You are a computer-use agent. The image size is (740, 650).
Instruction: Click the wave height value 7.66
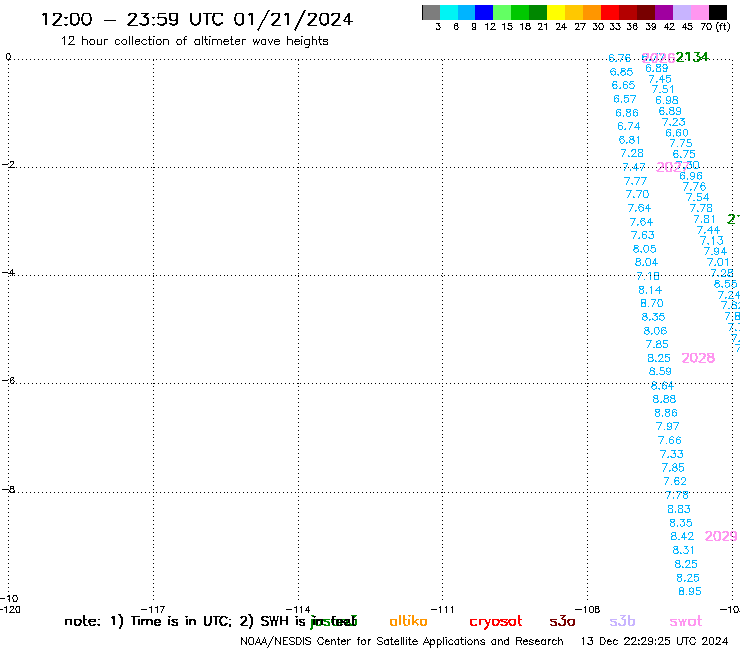coord(670,440)
